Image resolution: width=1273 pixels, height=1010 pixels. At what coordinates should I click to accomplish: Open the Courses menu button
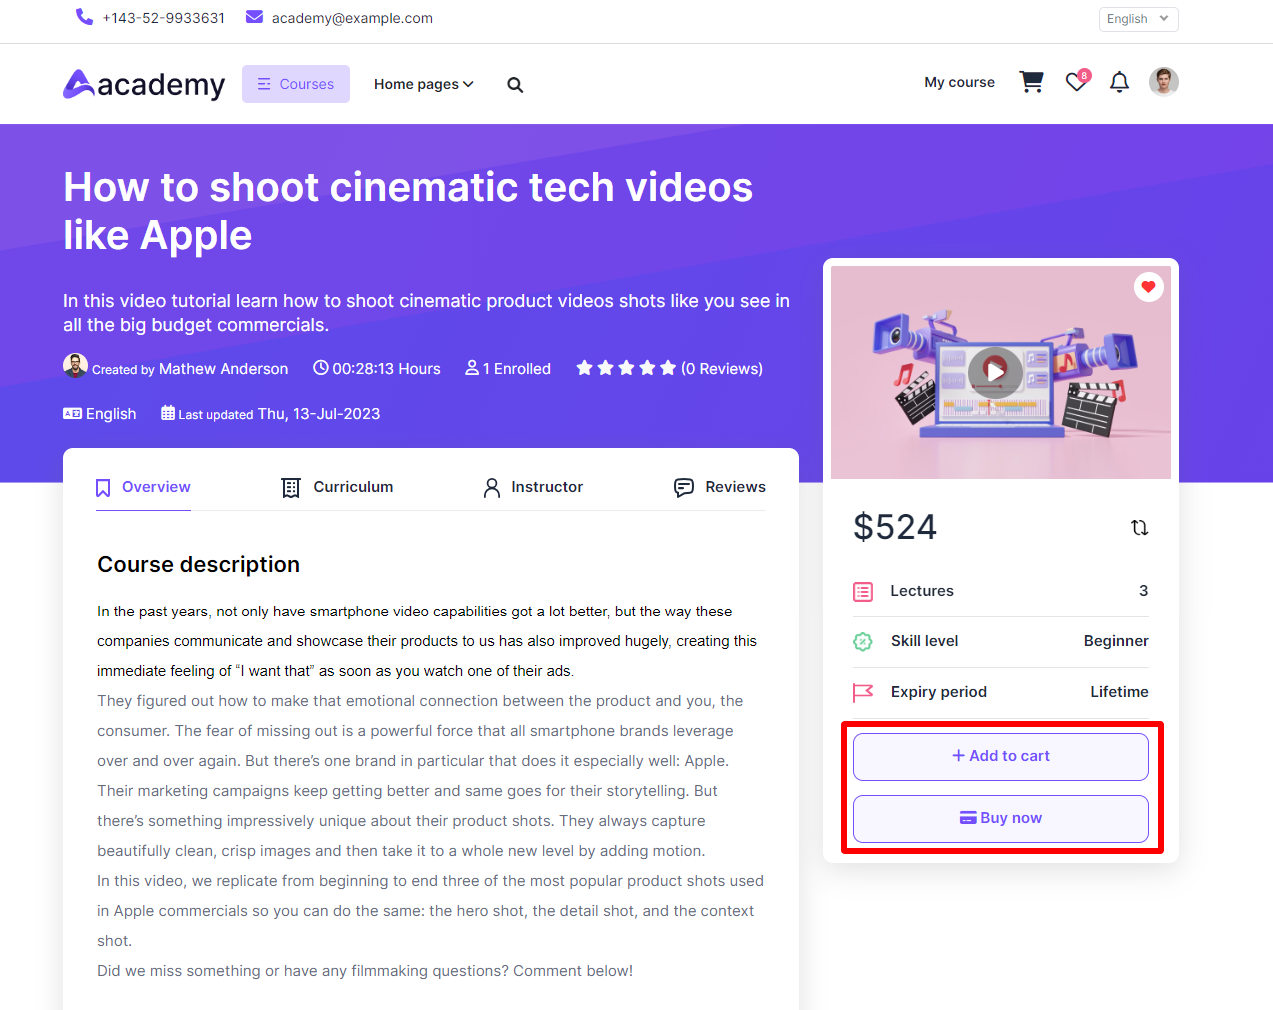tap(296, 84)
